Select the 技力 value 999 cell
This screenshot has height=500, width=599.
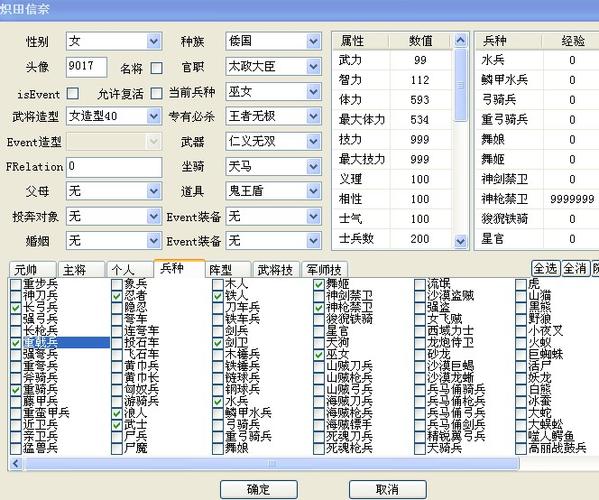point(420,140)
